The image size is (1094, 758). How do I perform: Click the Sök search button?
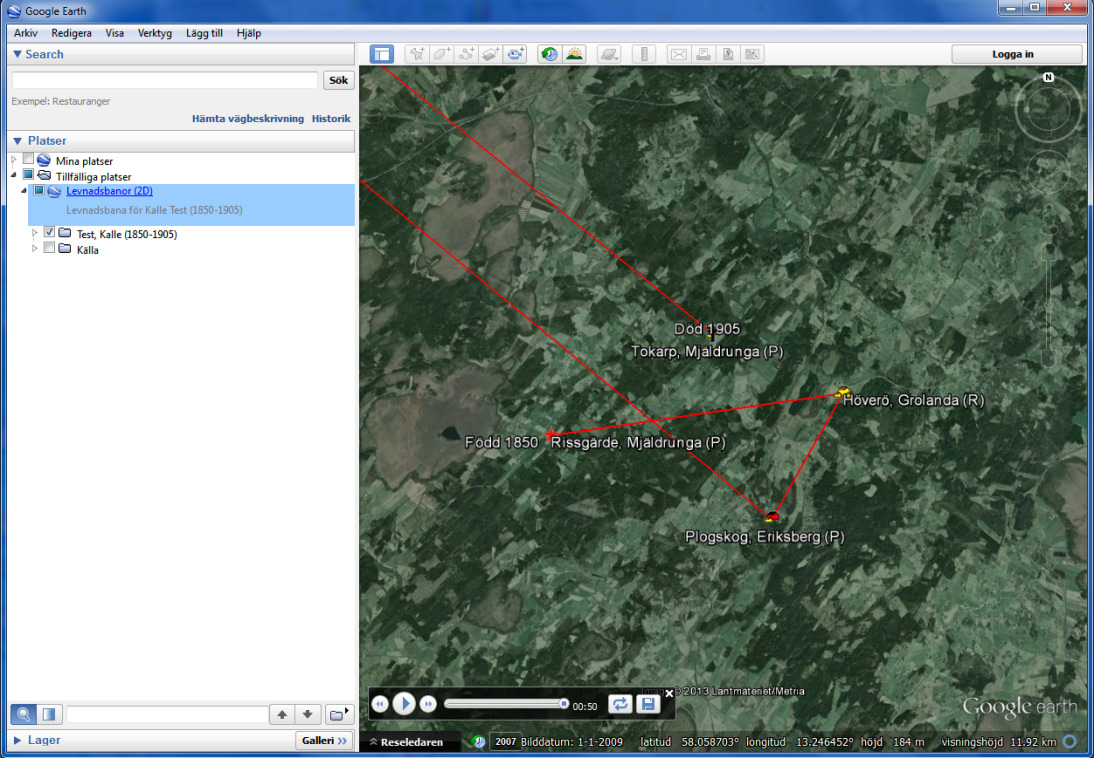[338, 80]
